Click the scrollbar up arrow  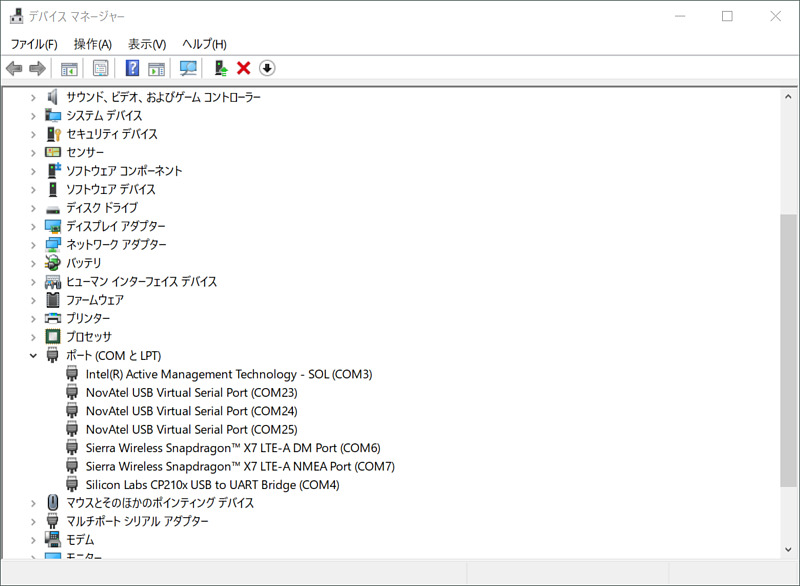tap(788, 96)
